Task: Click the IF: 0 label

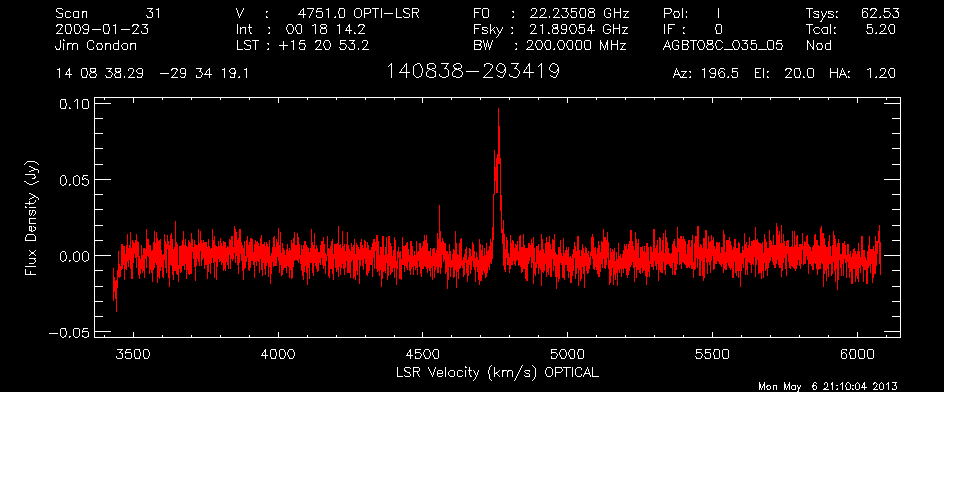Action: coord(693,29)
